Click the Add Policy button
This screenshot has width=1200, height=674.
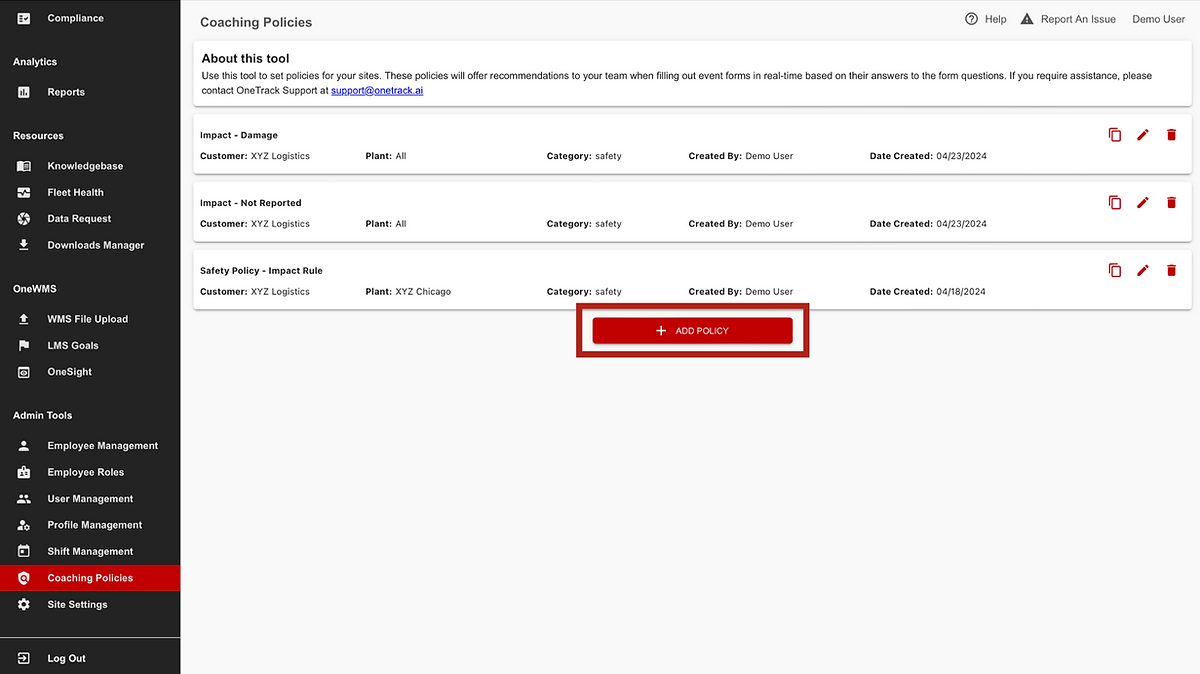(x=692, y=331)
